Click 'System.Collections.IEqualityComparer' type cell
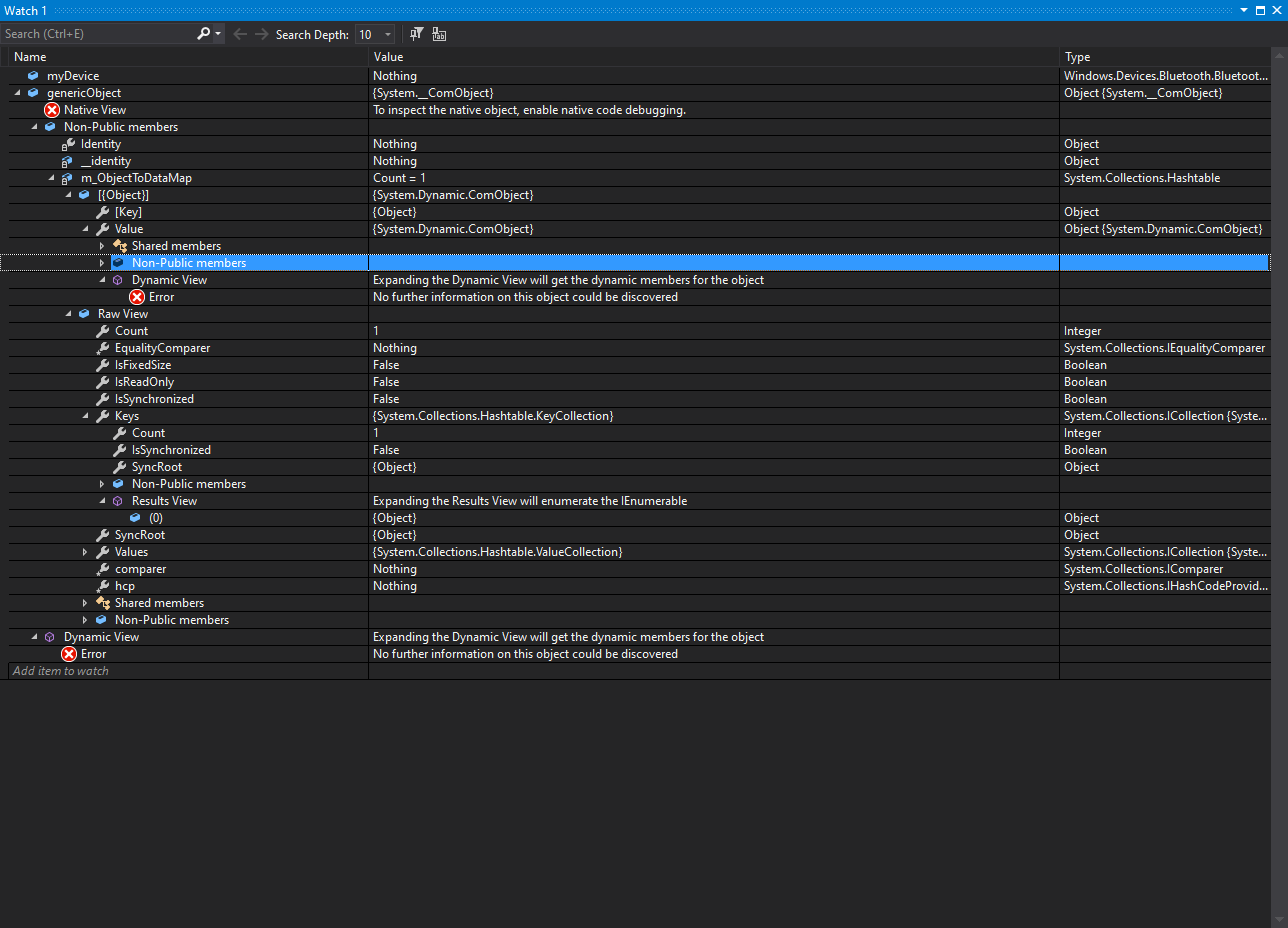Viewport: 1288px width, 928px height. (x=1164, y=348)
